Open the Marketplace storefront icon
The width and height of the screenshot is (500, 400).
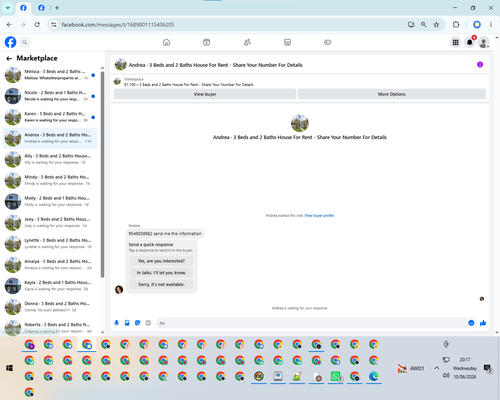coord(287,42)
